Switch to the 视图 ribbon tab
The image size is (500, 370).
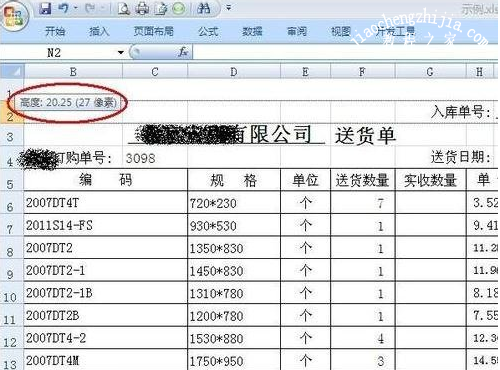coord(341,32)
